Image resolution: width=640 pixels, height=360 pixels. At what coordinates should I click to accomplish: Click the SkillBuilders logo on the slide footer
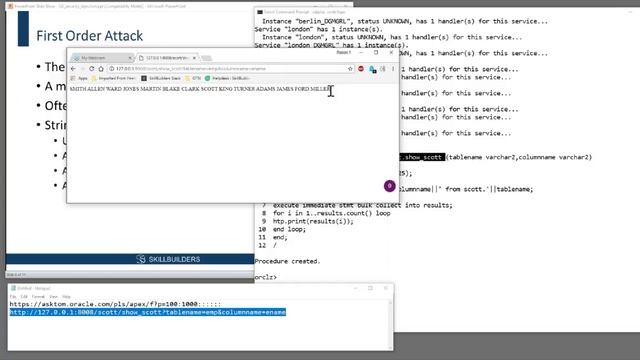pos(168,259)
